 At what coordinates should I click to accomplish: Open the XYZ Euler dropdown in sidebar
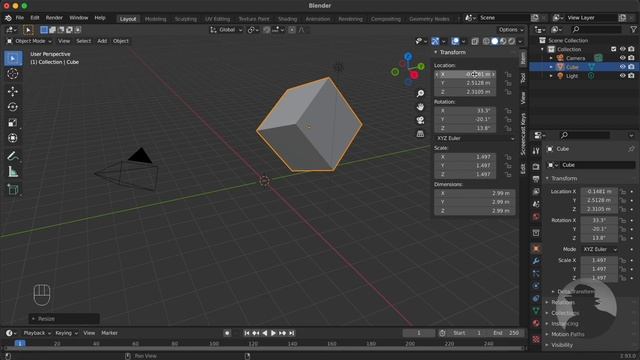point(475,138)
